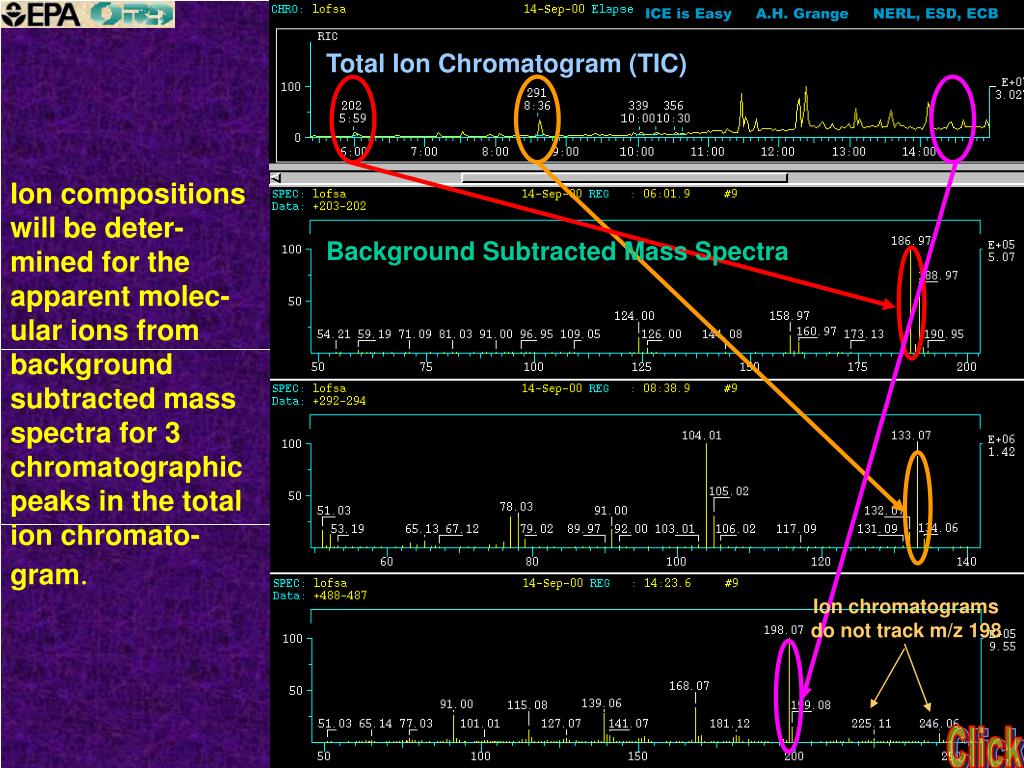Click the '186.97' base peak label
1024x768 pixels.
click(x=910, y=241)
